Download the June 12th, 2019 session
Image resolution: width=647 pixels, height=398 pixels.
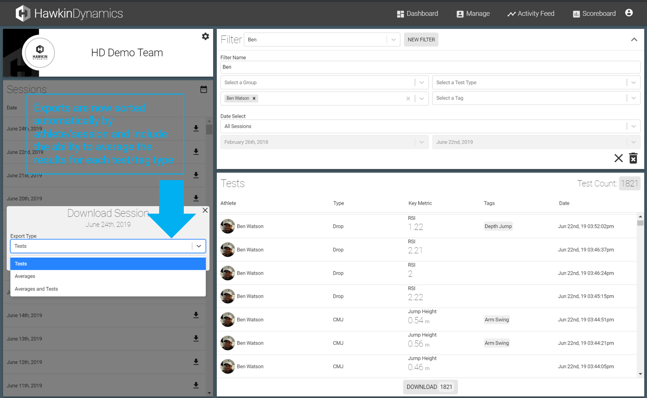(196, 362)
